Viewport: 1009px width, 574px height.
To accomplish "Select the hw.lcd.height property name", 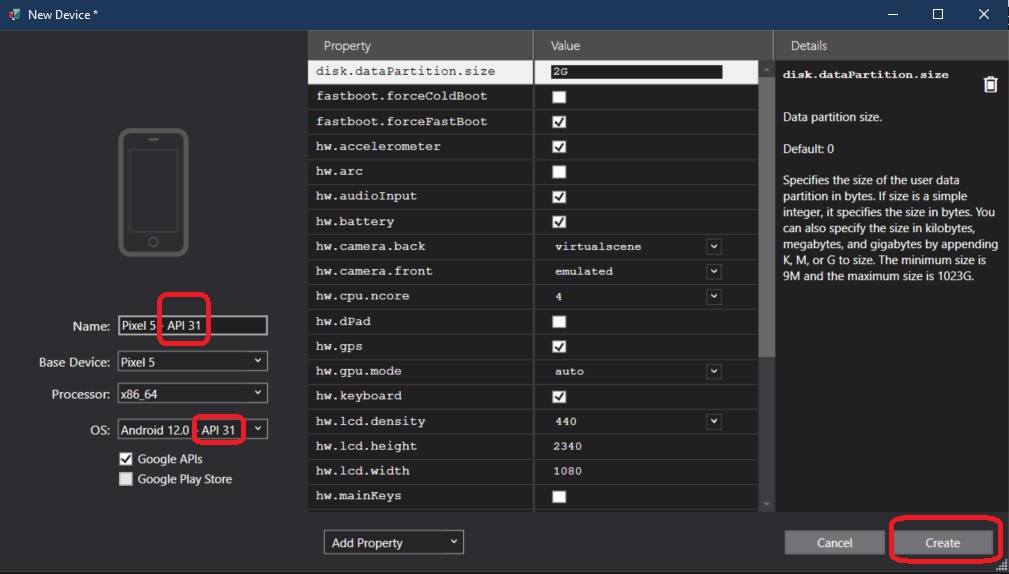I will (x=366, y=446).
